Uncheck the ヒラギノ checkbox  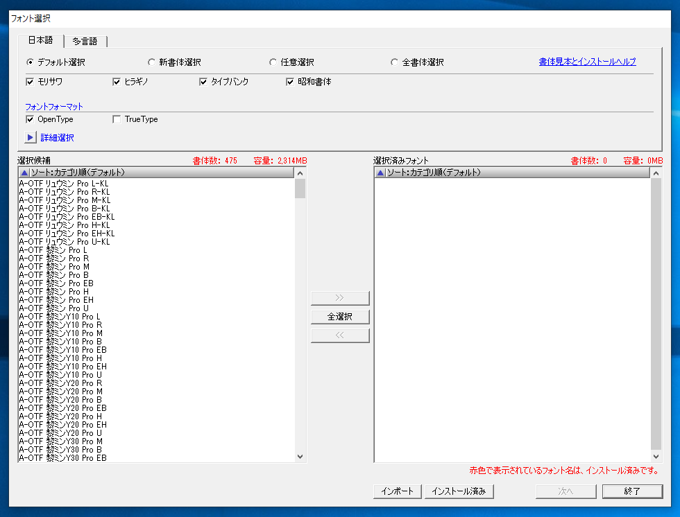116,82
